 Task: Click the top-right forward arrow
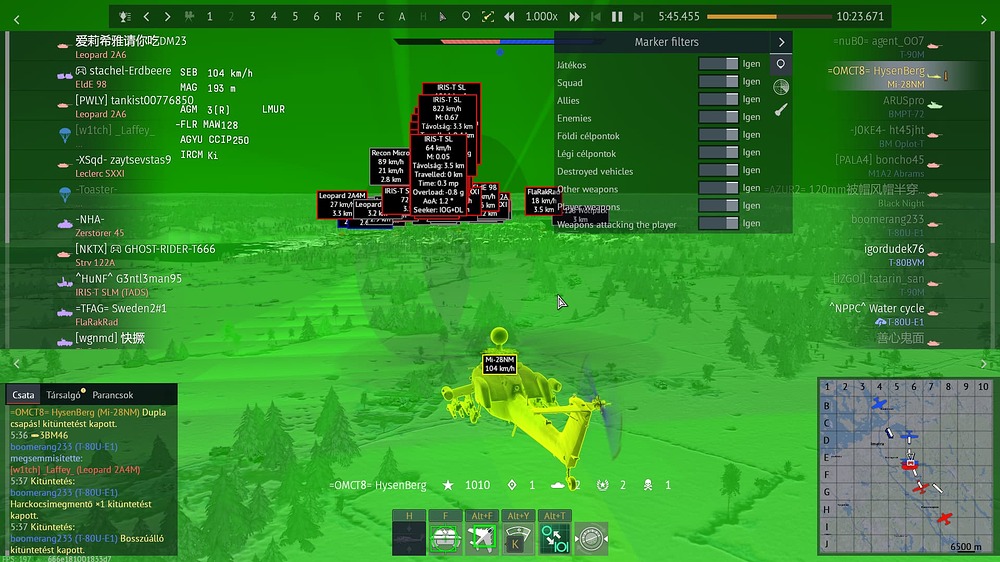click(983, 20)
